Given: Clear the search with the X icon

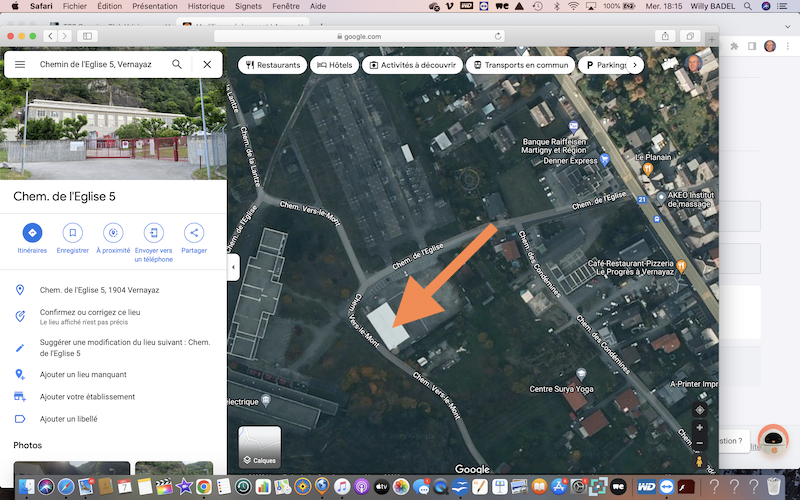Looking at the screenshot, I should pos(207,64).
